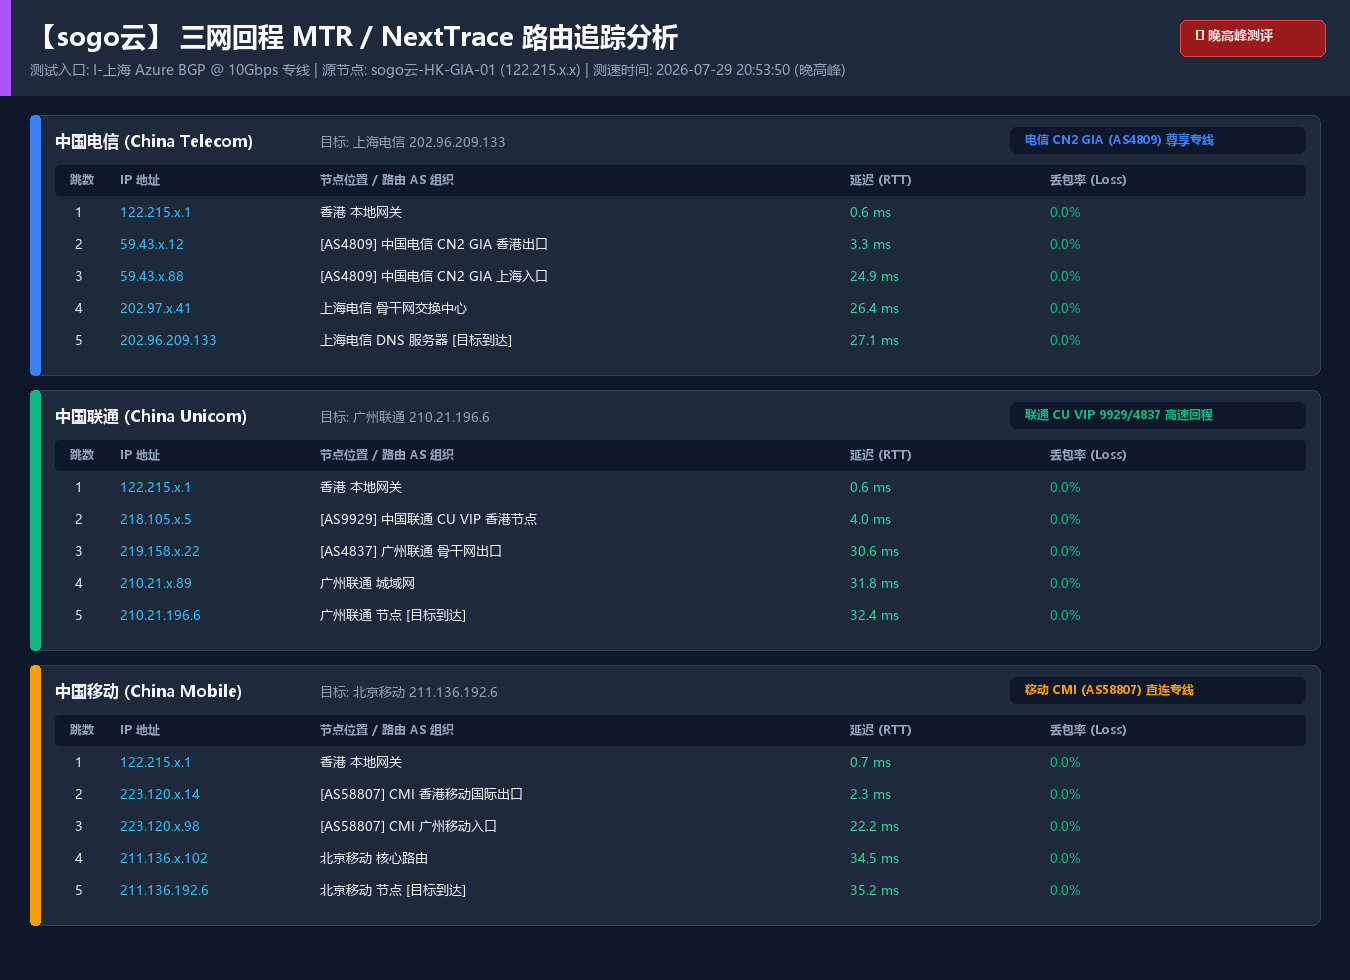Click the red 晚高峰测评 badge button
Screen dimensions: 1350x980
tap(1252, 38)
